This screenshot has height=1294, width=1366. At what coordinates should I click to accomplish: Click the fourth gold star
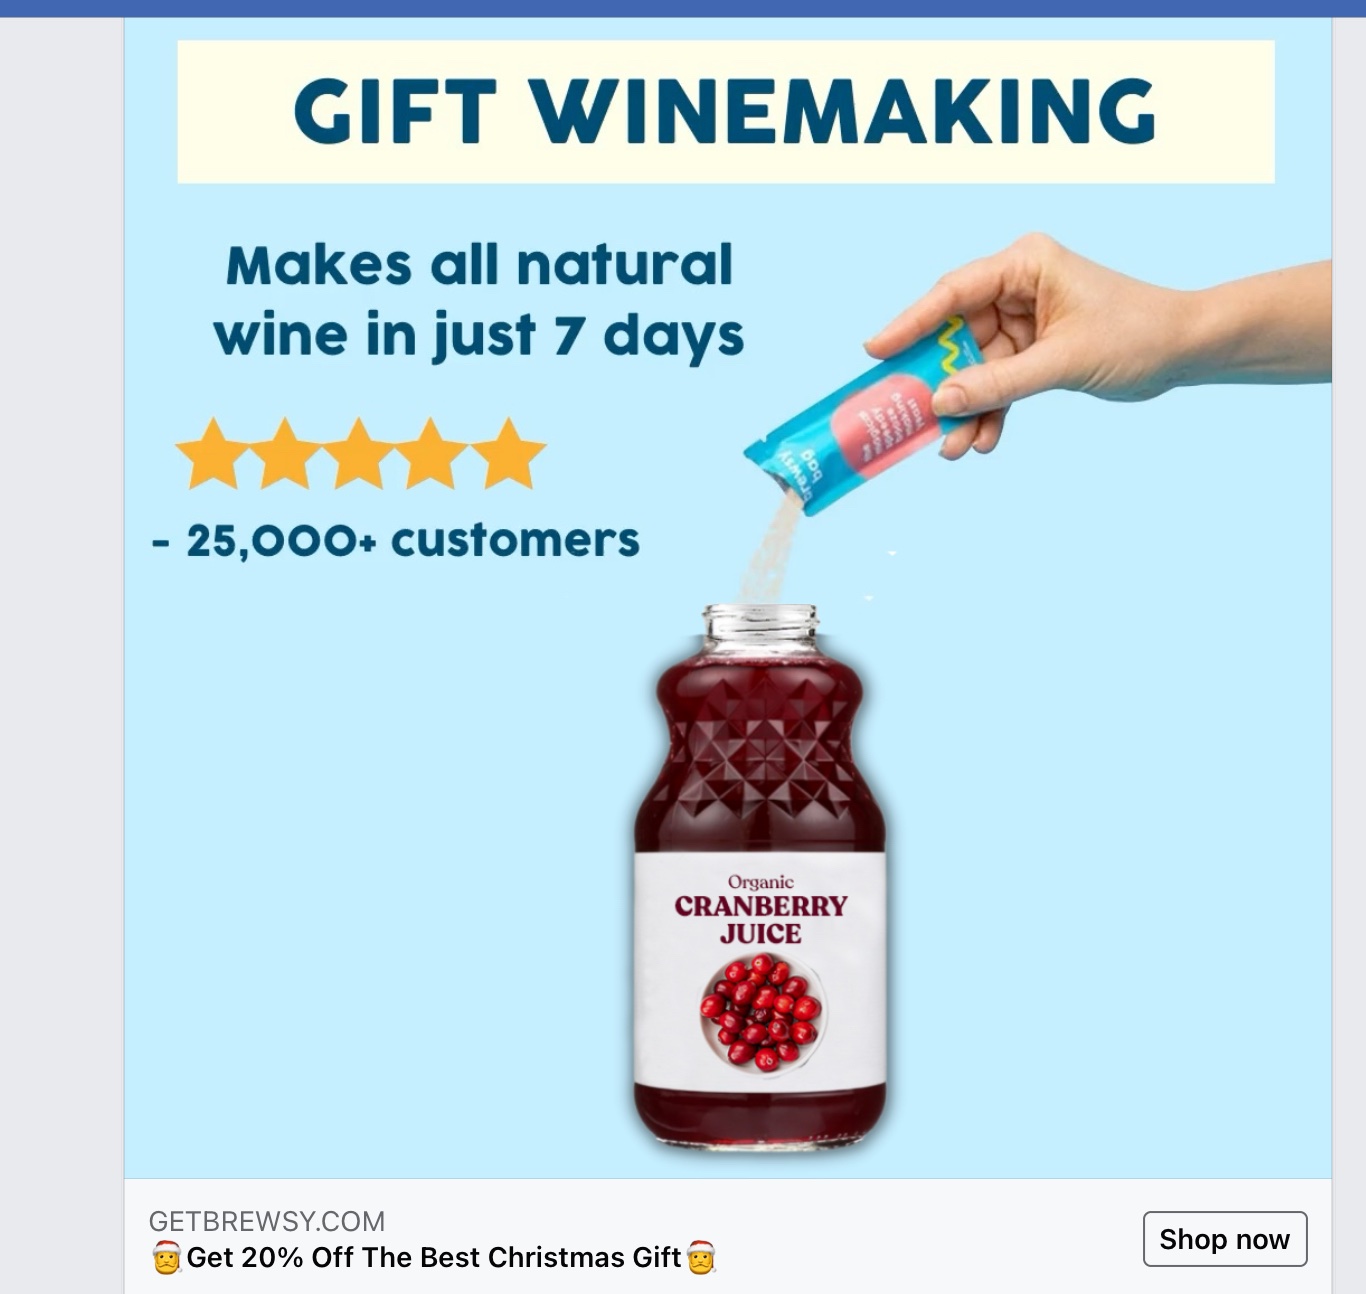click(433, 455)
